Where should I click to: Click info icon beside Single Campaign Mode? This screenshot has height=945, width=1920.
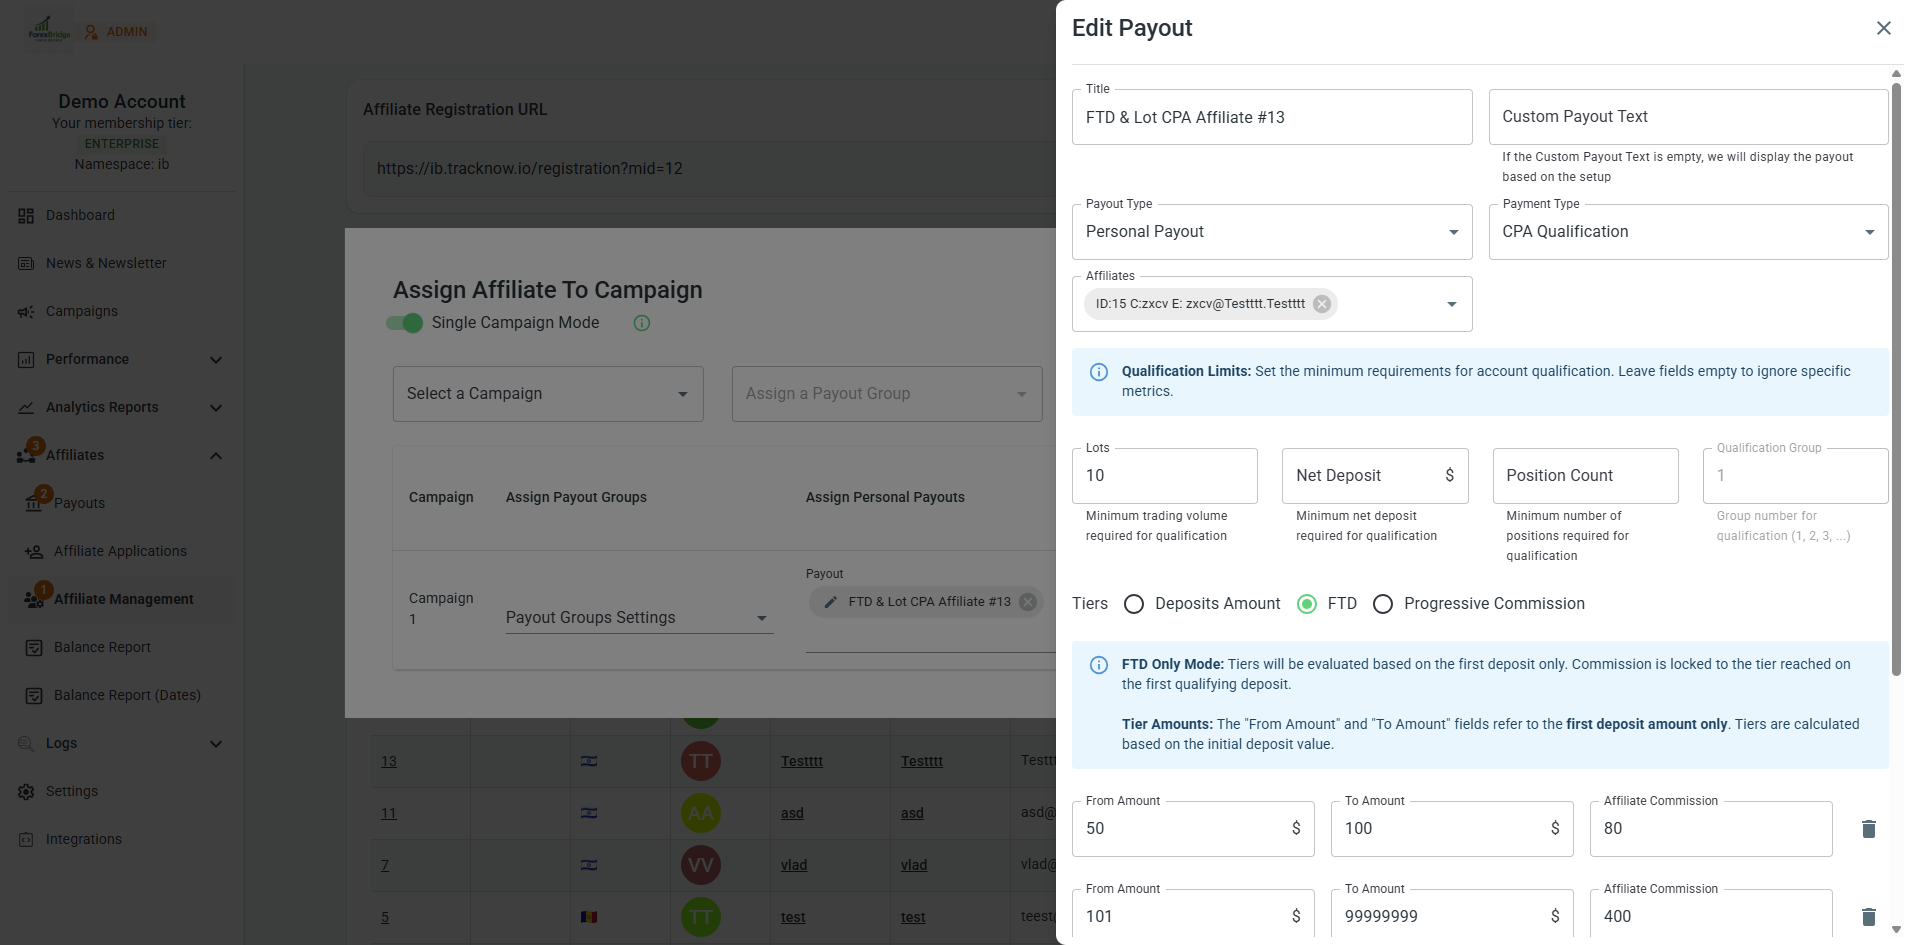pyautogui.click(x=642, y=323)
